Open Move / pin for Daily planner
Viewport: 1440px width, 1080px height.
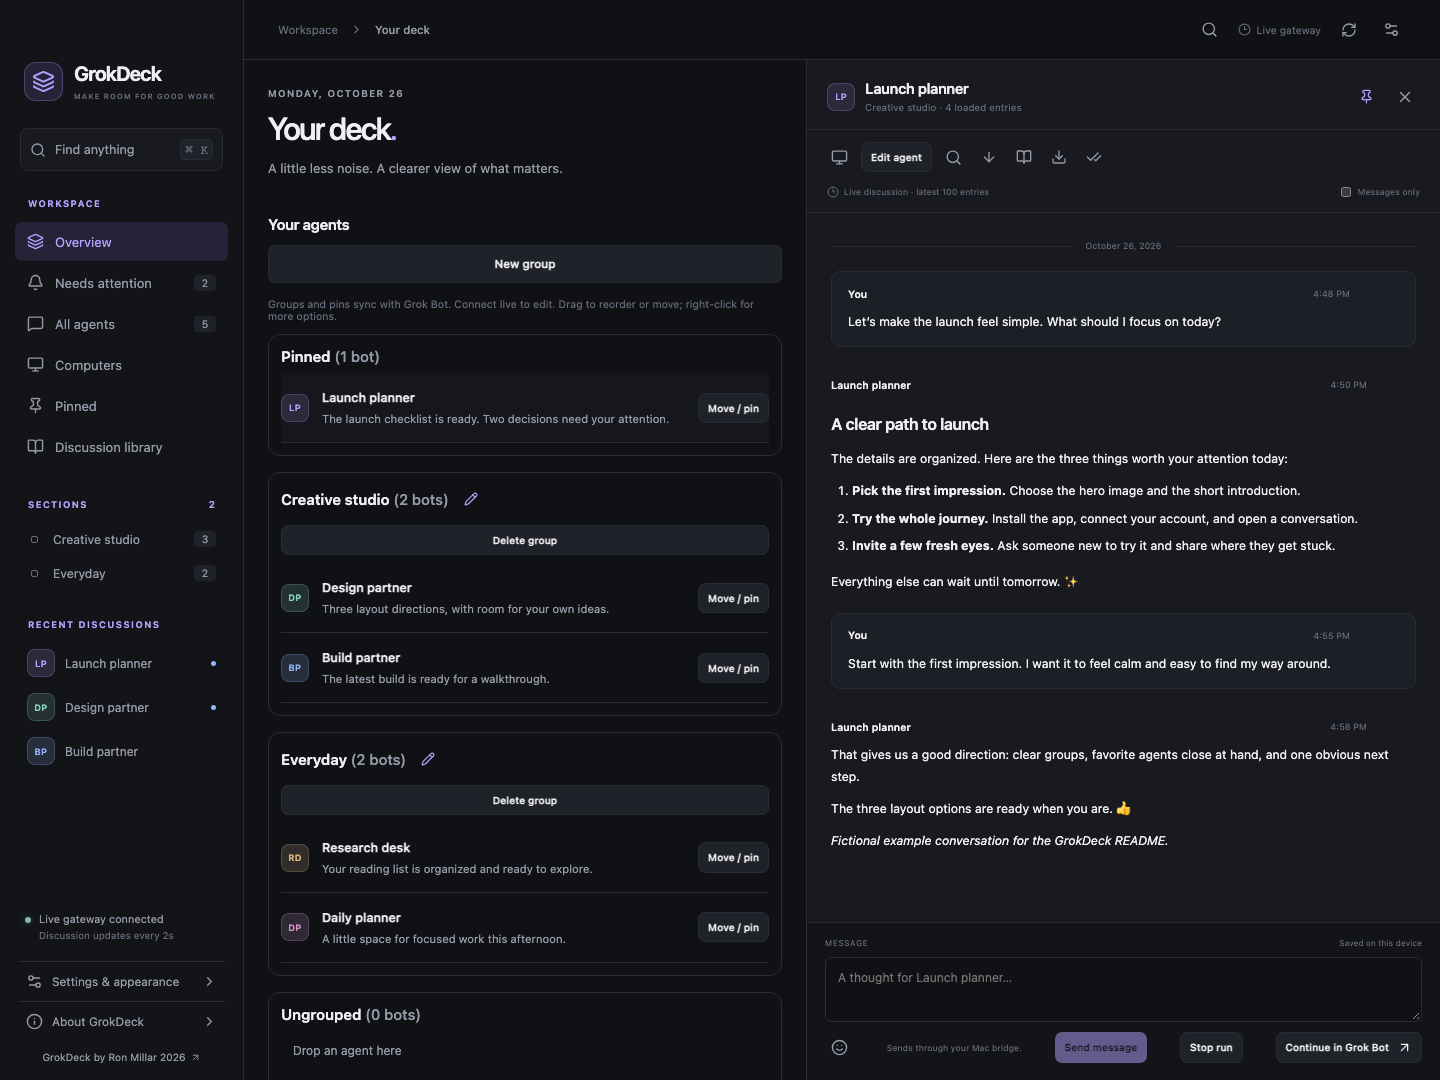pyautogui.click(x=733, y=927)
